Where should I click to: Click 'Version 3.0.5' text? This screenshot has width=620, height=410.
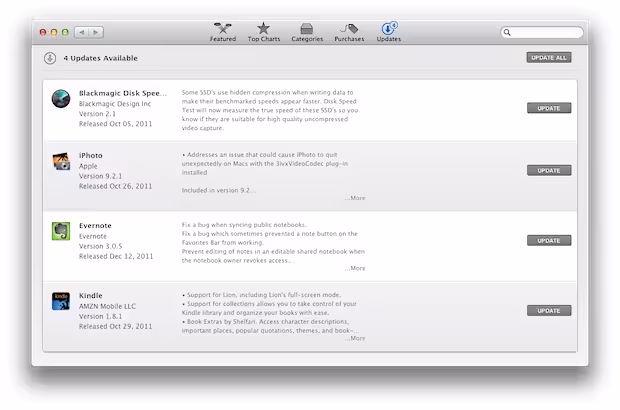[100, 246]
